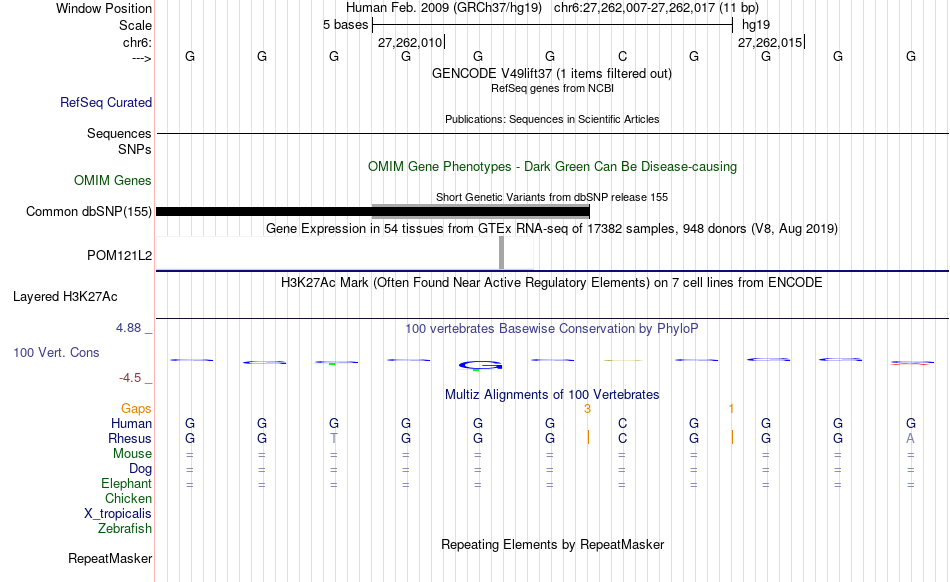Click 100 vertebrates Basewise Conservation title
Screen dimensions: 950x582
tap(551, 329)
